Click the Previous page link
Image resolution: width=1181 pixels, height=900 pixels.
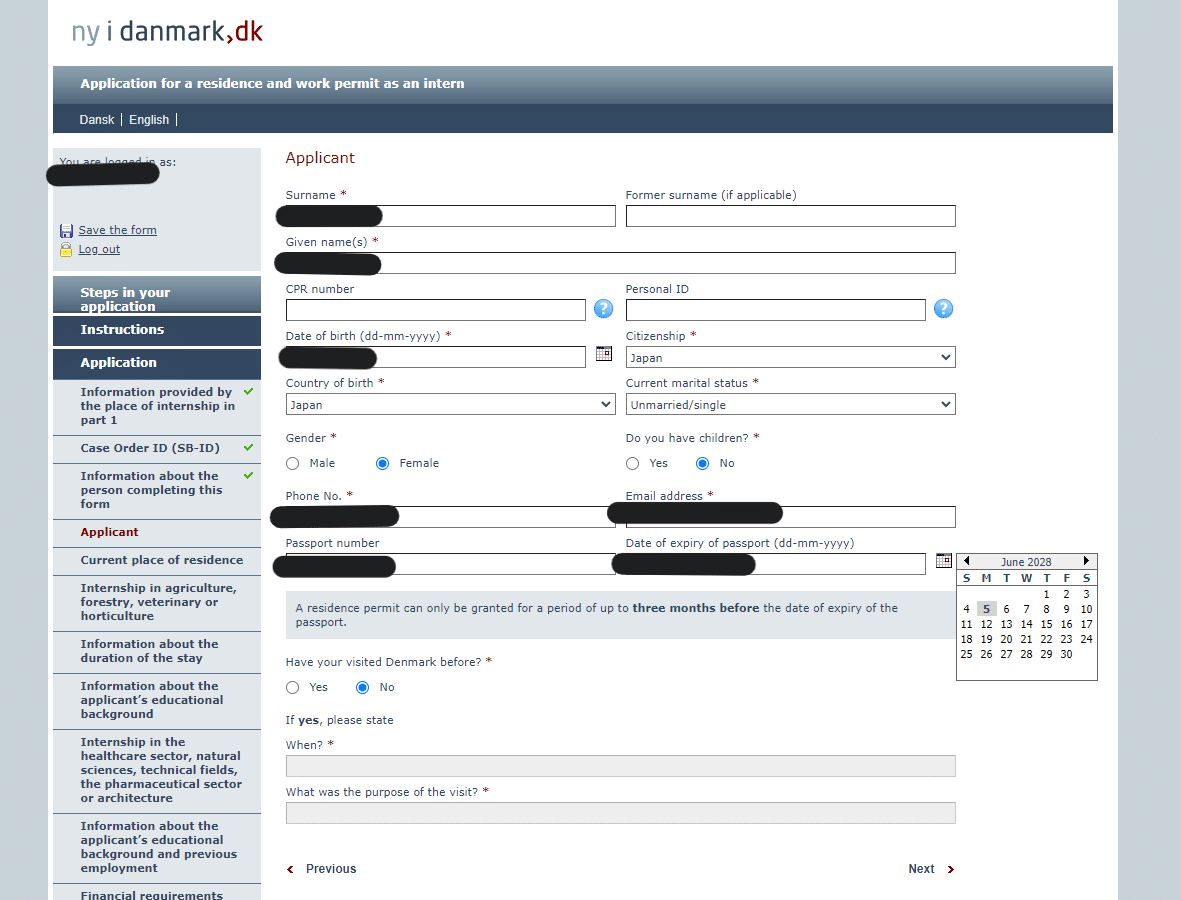pyautogui.click(x=331, y=869)
